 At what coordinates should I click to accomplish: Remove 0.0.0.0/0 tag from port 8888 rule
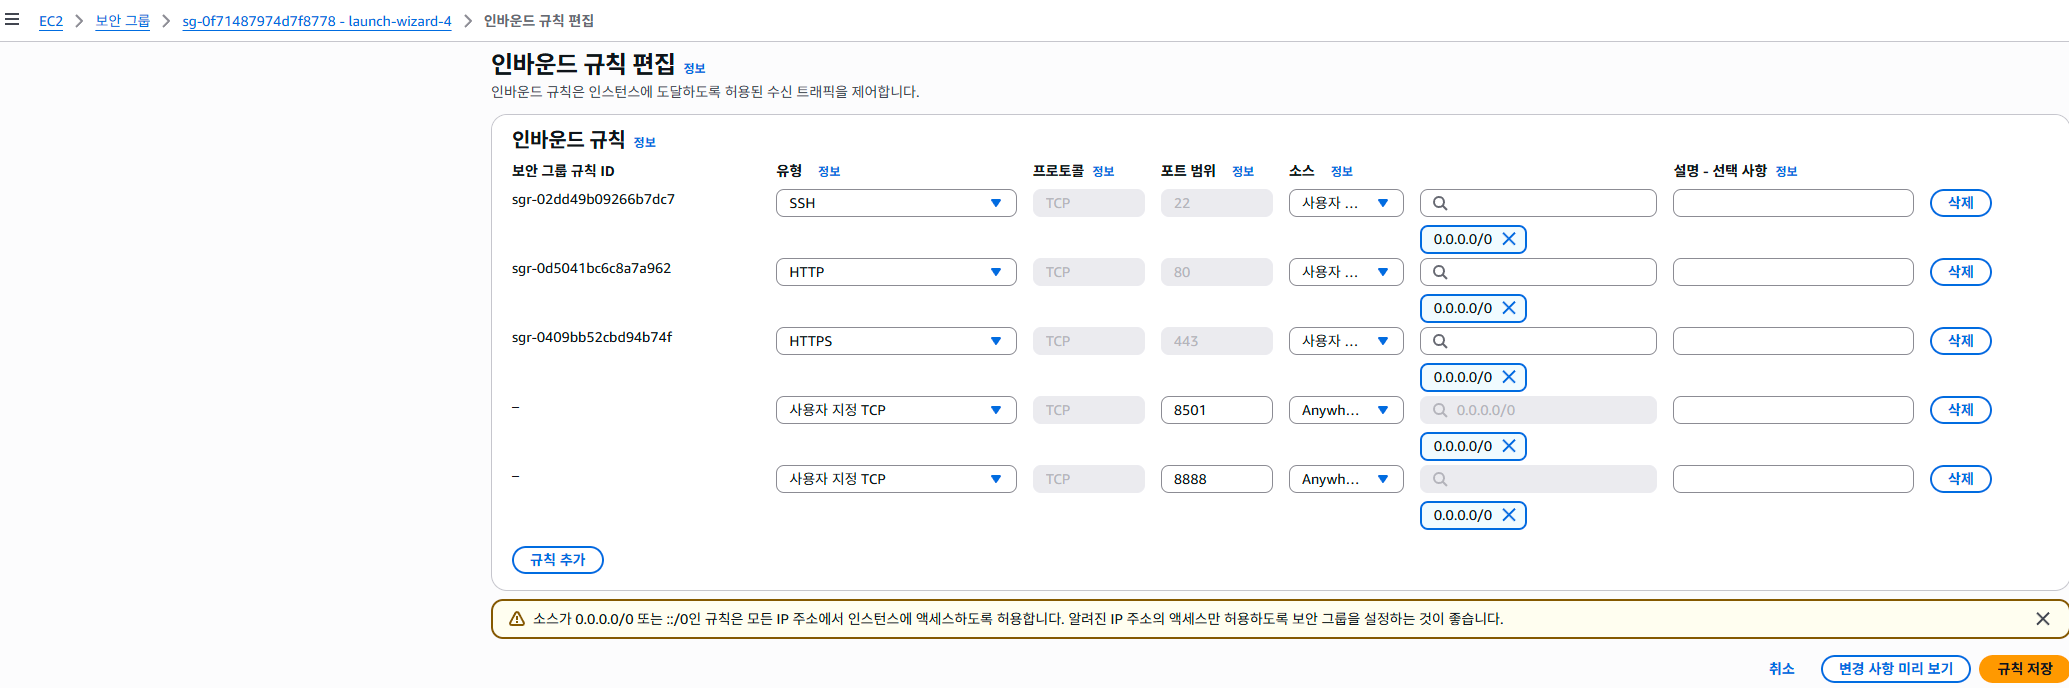(x=1509, y=515)
